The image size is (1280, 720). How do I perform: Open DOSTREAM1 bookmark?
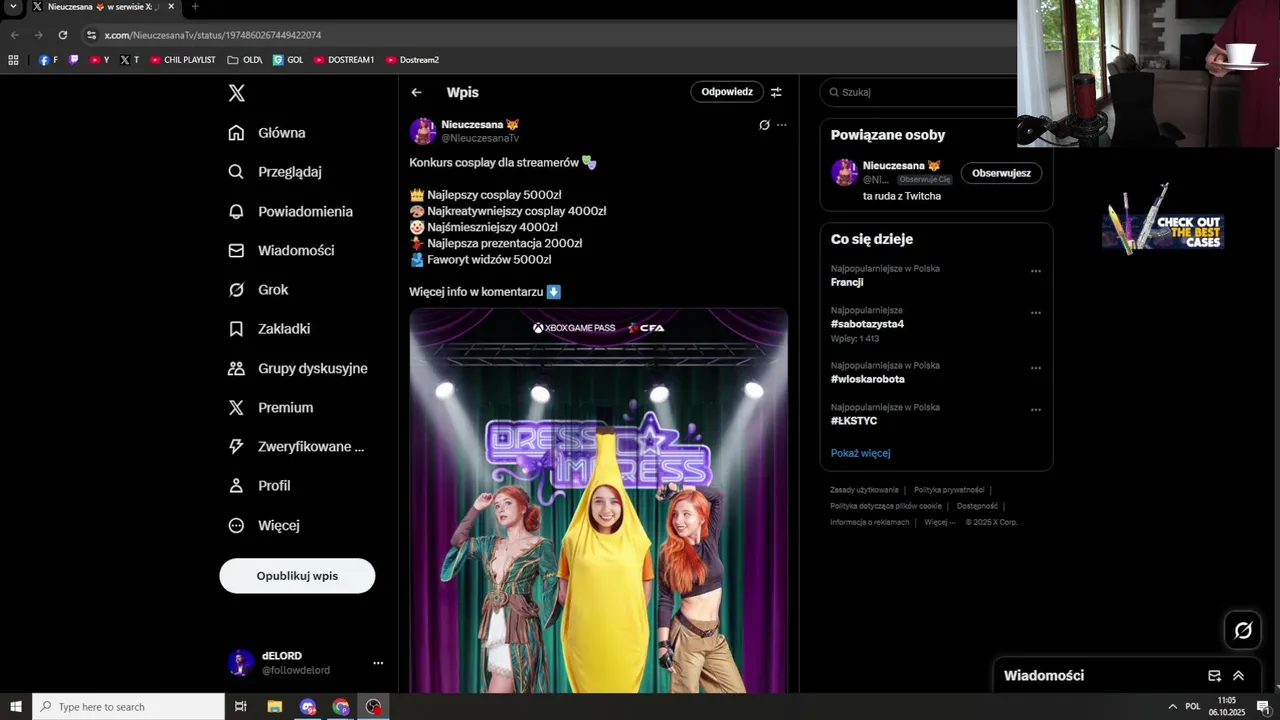(344, 60)
